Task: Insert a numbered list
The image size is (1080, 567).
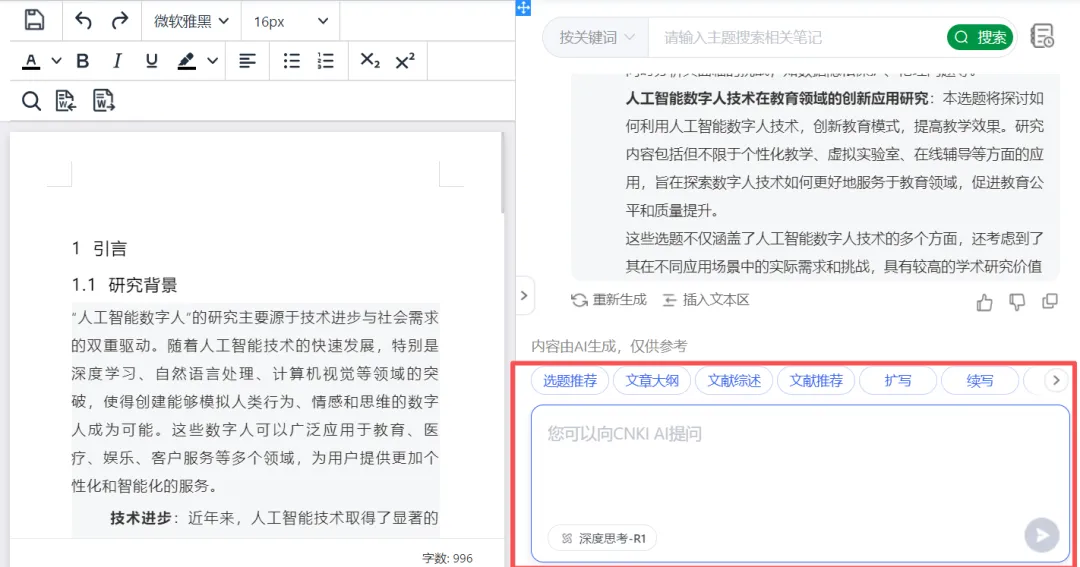Action: 325,61
